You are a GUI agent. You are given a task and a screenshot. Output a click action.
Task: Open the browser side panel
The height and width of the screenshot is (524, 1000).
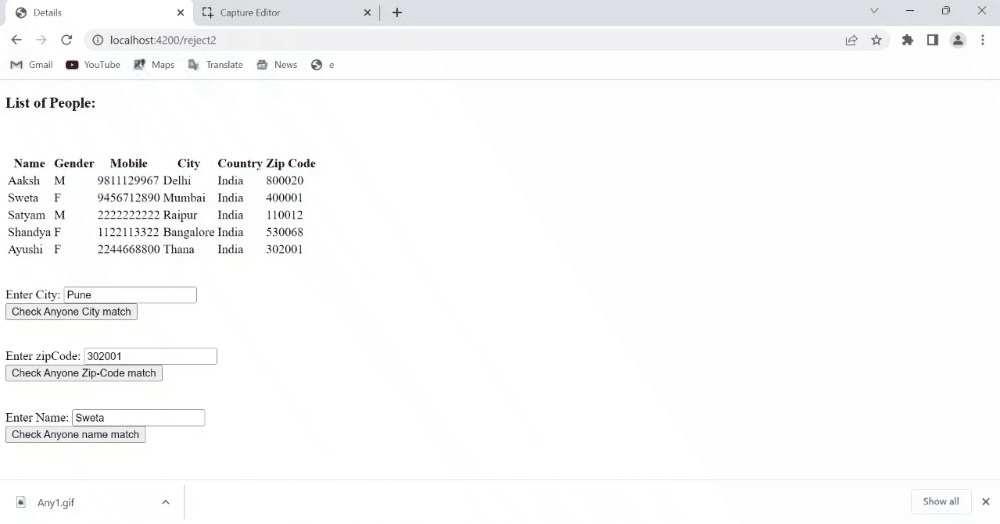pos(932,40)
